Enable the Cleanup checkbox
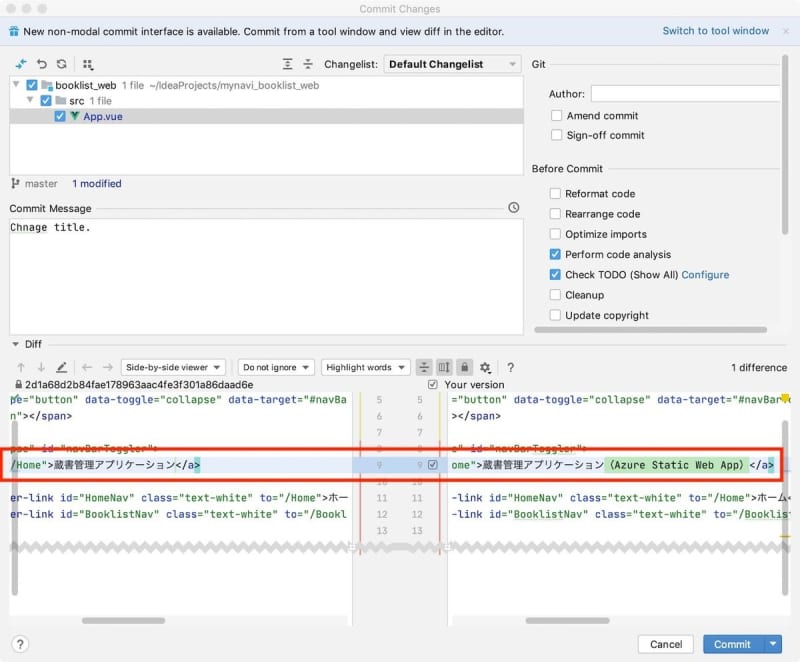The image size is (800, 662). coord(555,295)
